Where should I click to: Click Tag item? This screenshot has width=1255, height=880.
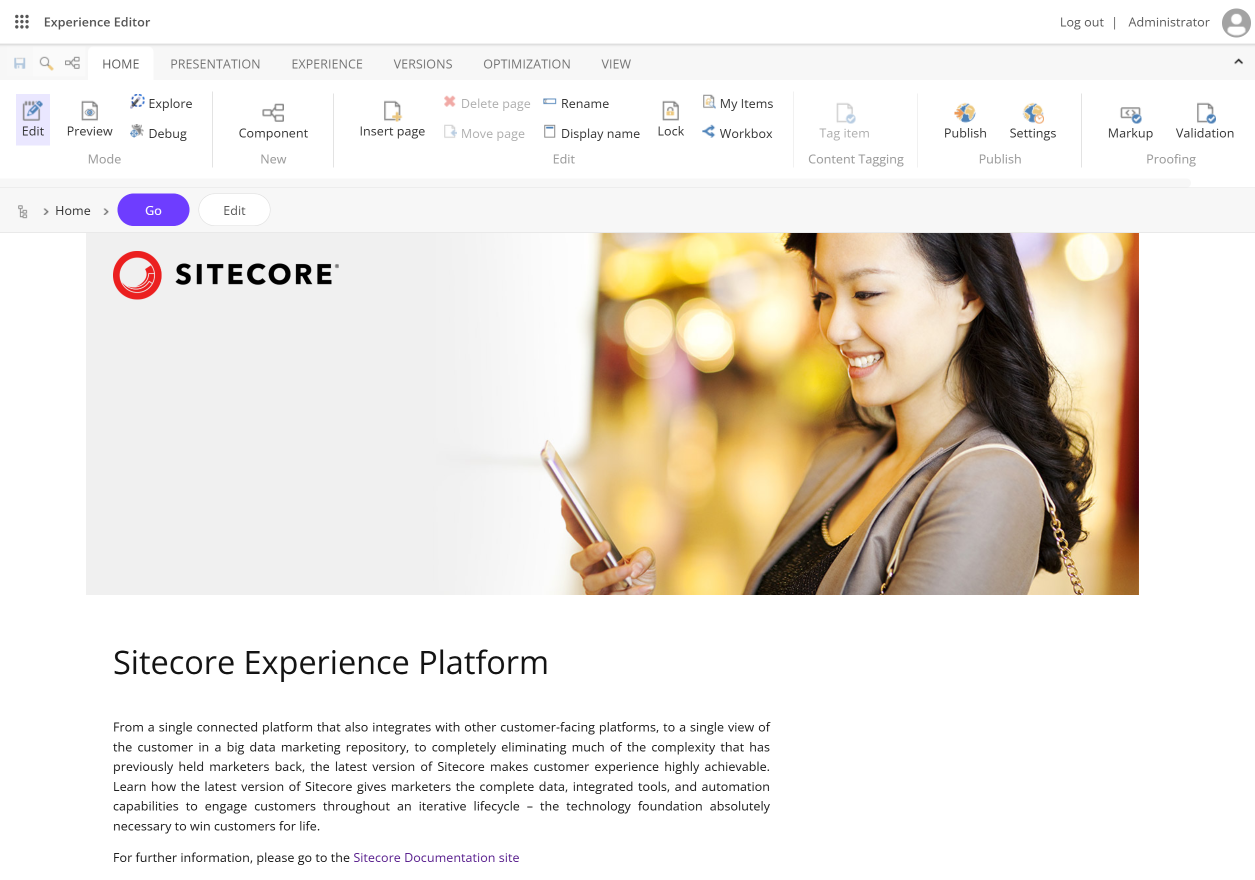[845, 121]
